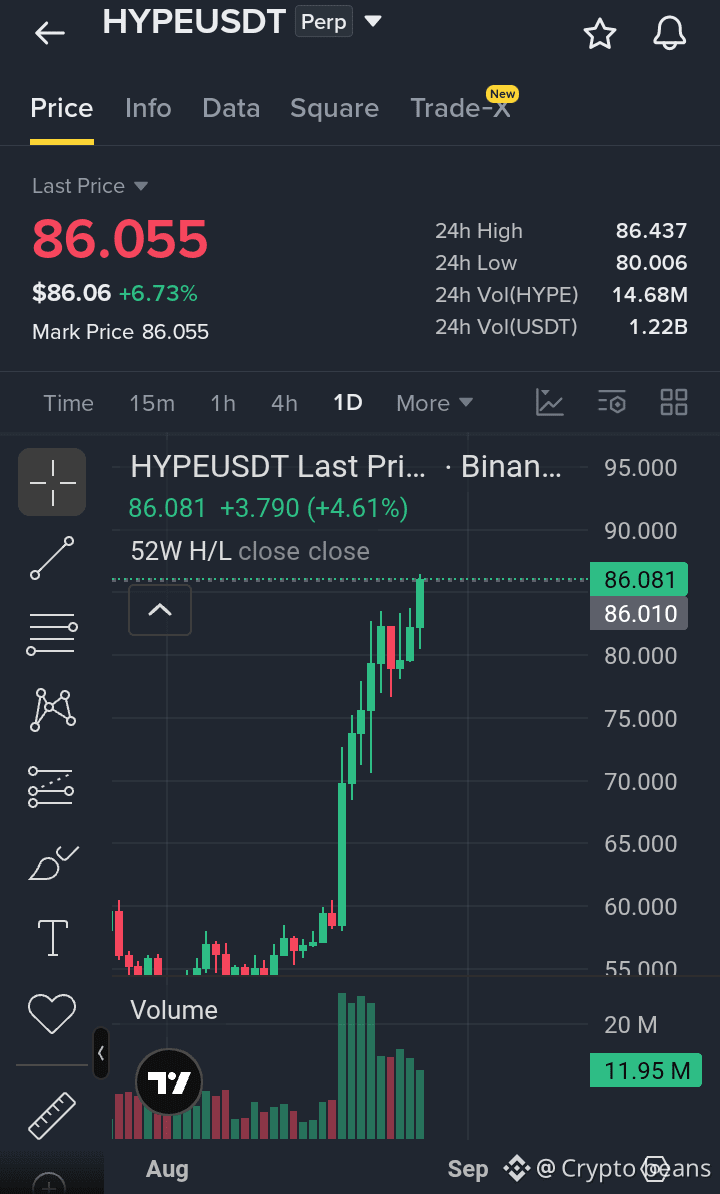Click the large 86.055 last price

[119, 238]
